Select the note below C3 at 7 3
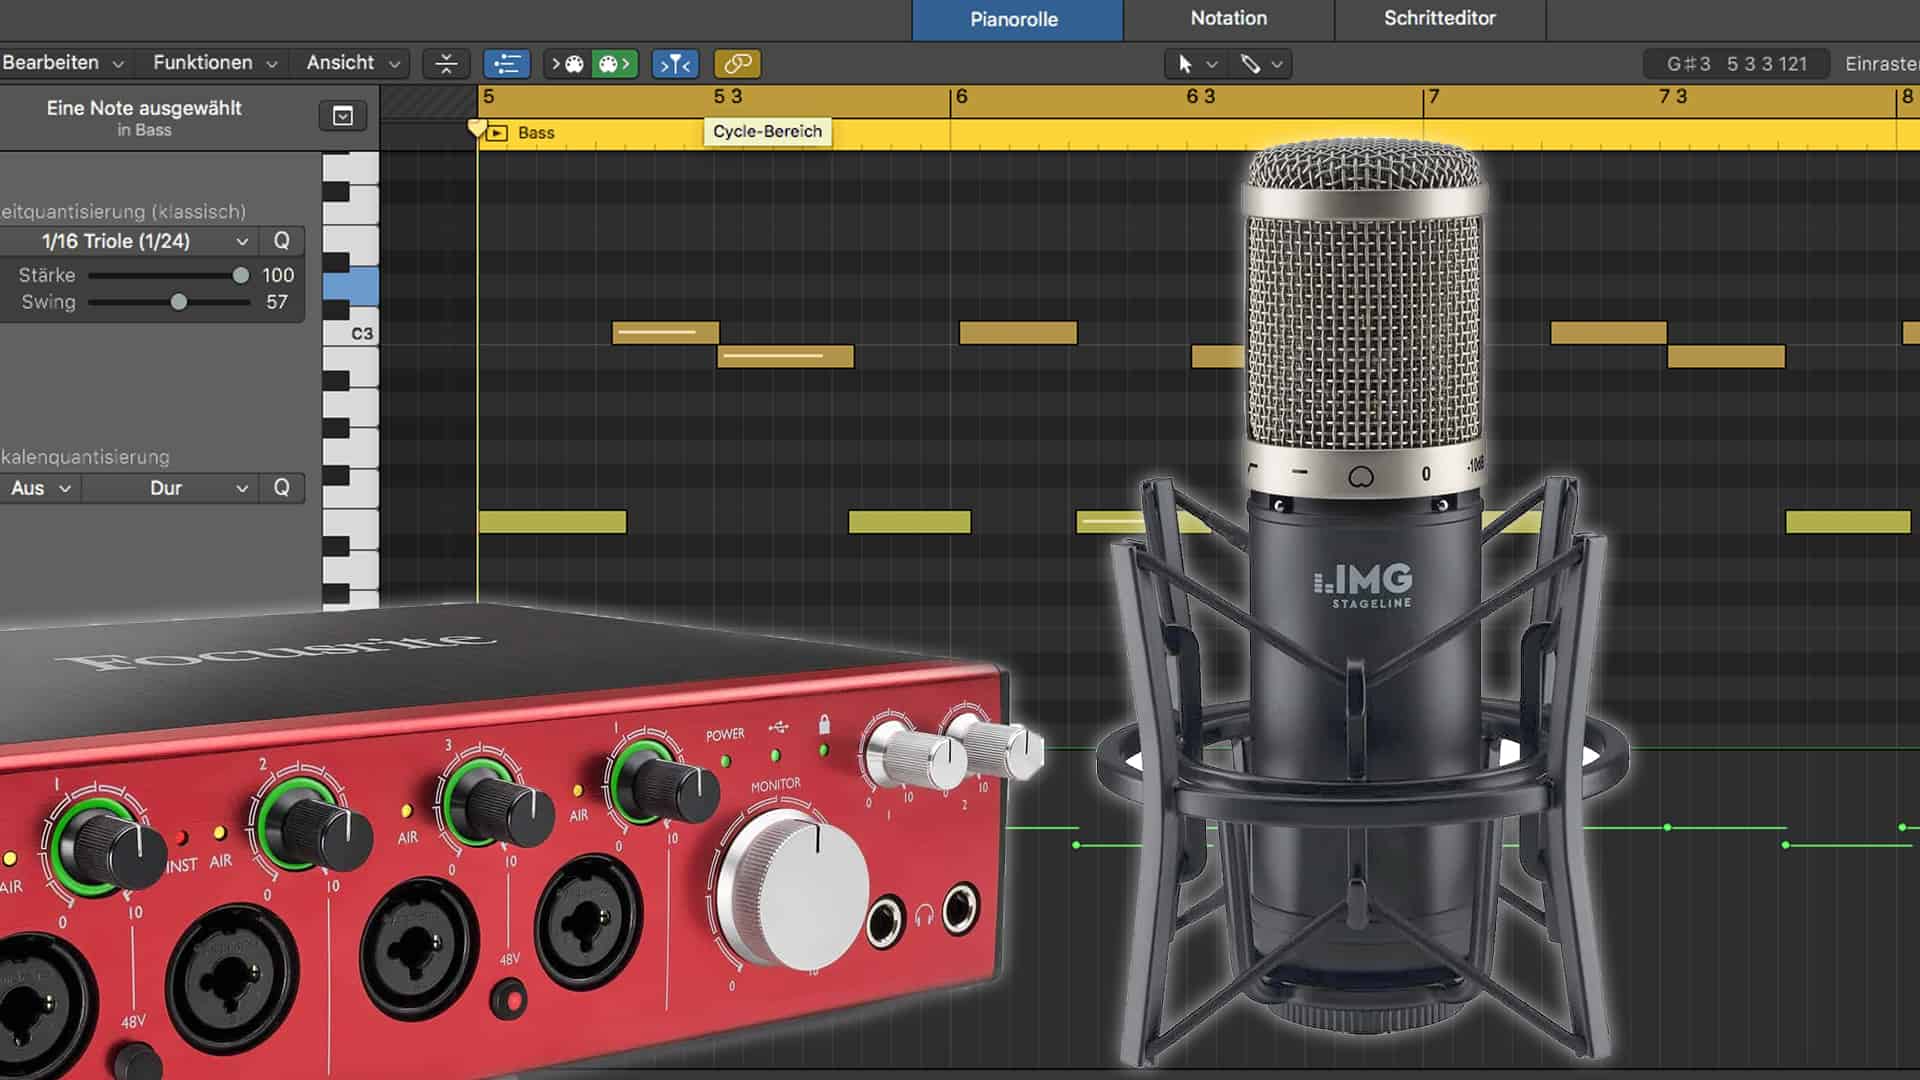The height and width of the screenshot is (1080, 1920). 1726,356
